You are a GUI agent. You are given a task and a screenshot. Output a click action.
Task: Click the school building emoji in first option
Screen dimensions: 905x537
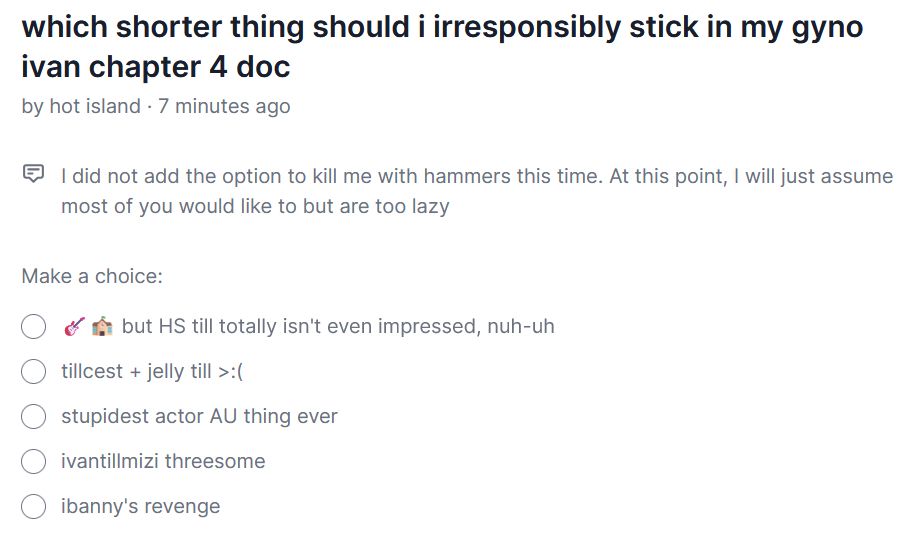coord(101,327)
